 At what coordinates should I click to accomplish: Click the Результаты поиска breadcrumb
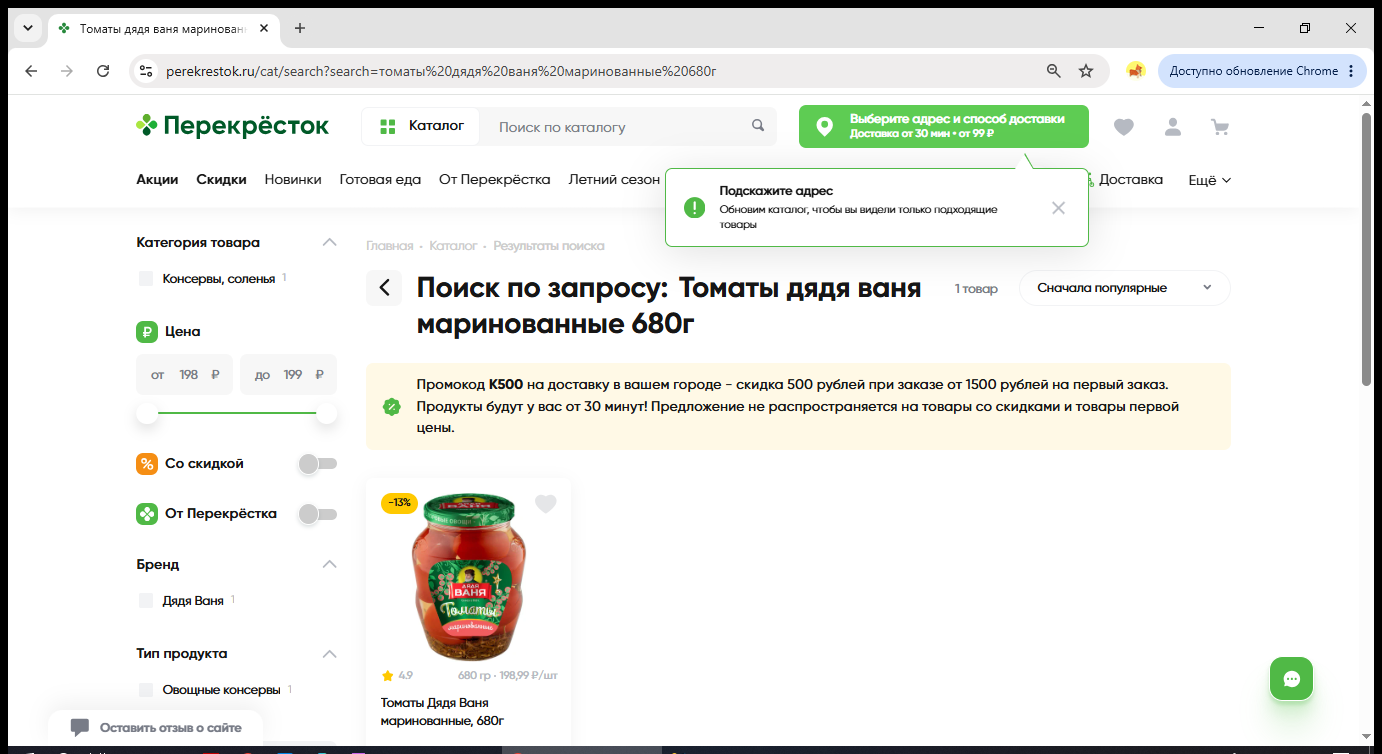549,245
